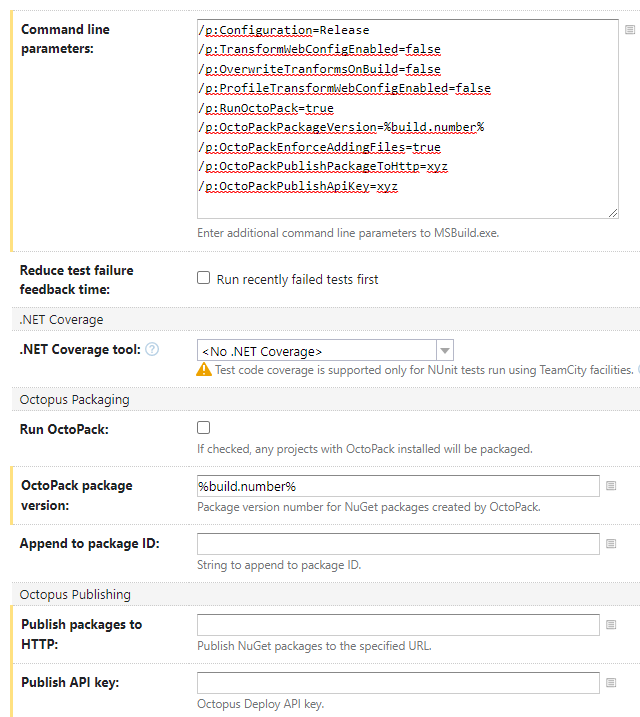Open parameter picker for Append to package ID

coord(611,544)
